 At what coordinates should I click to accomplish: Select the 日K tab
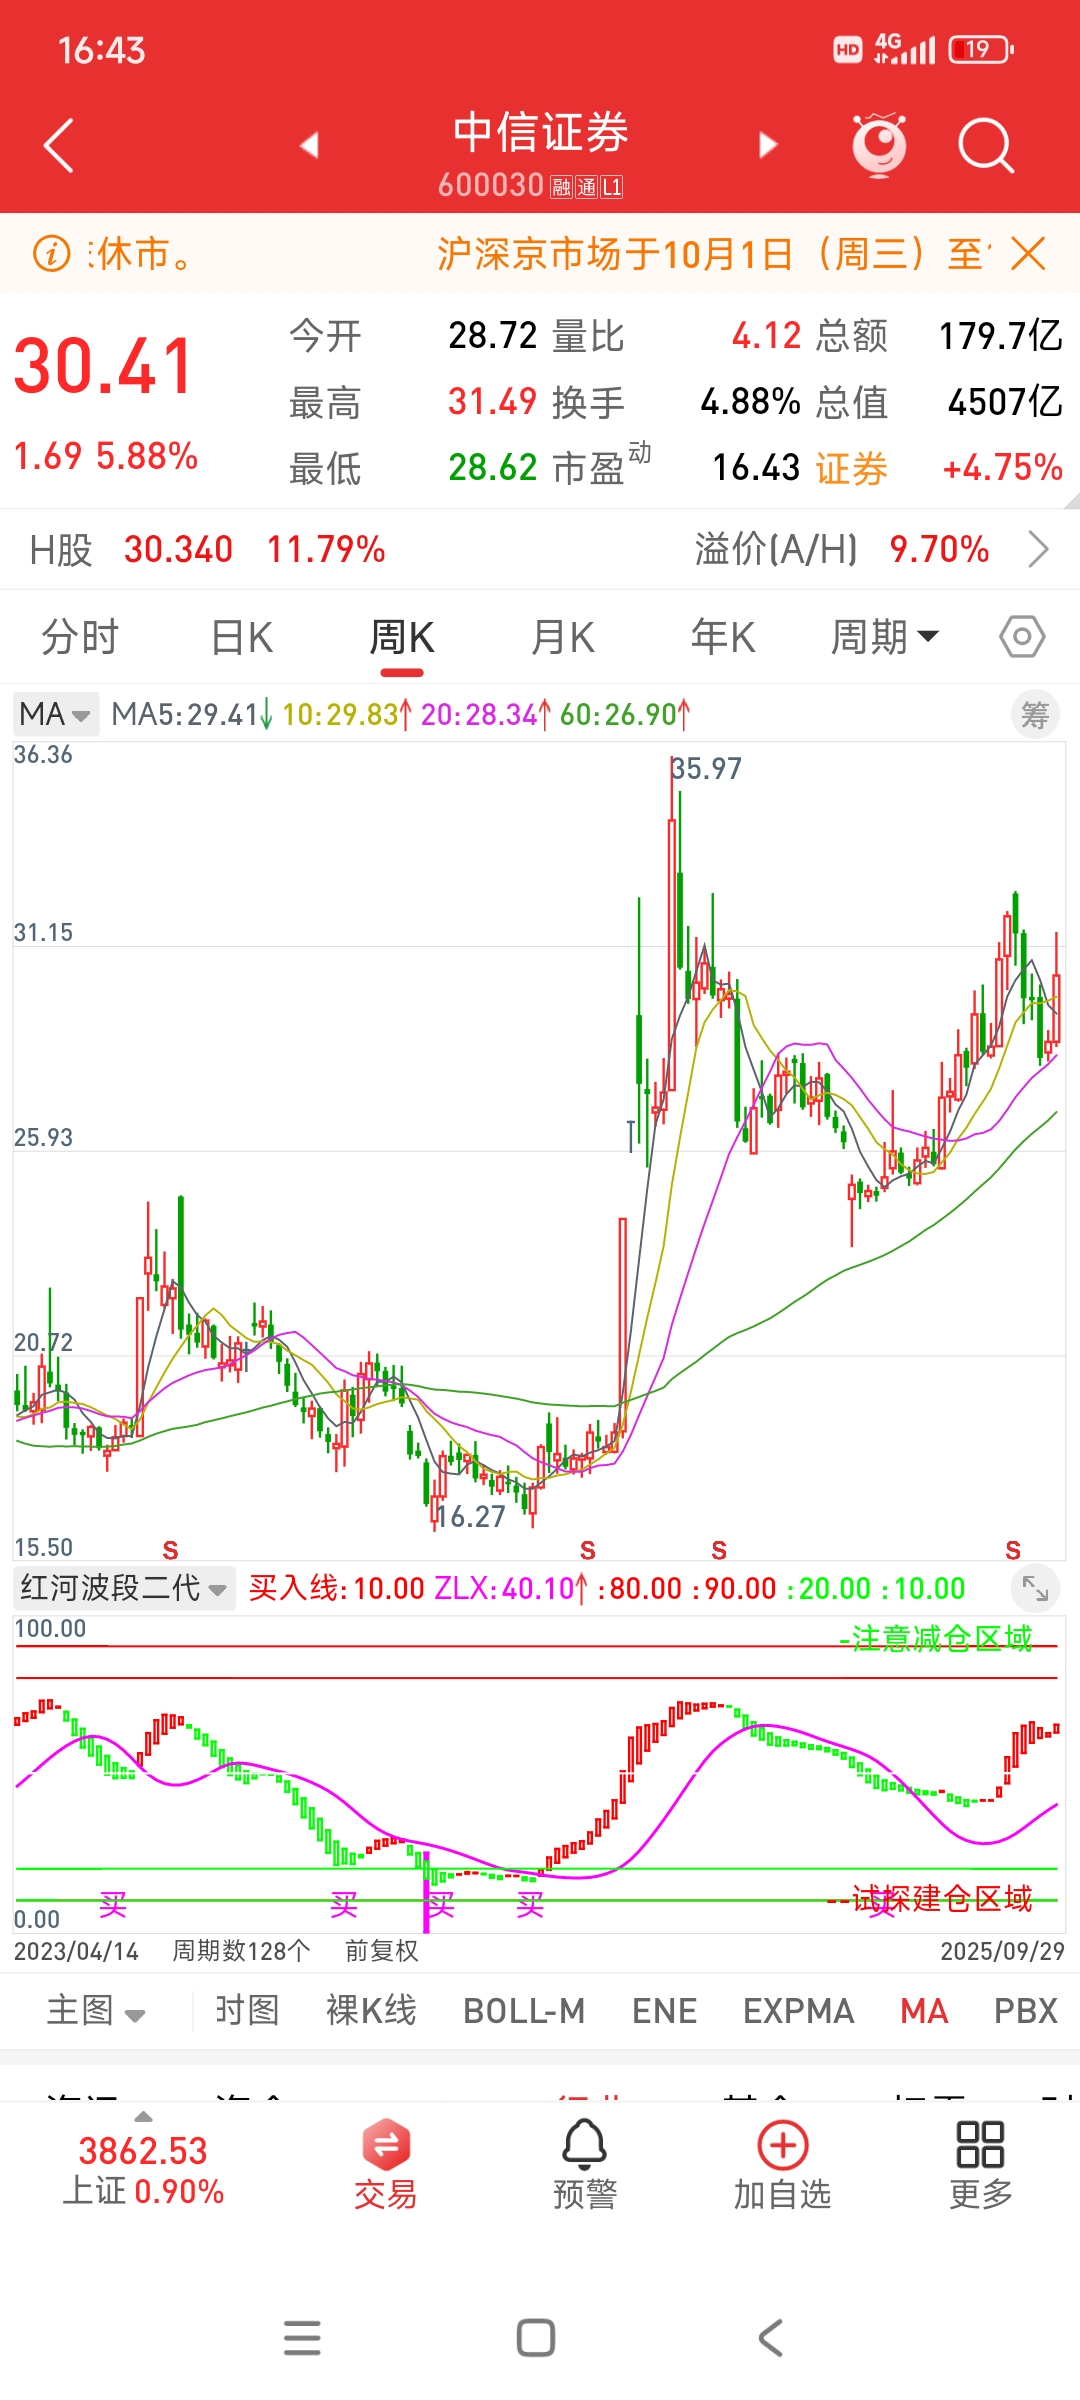tap(242, 637)
